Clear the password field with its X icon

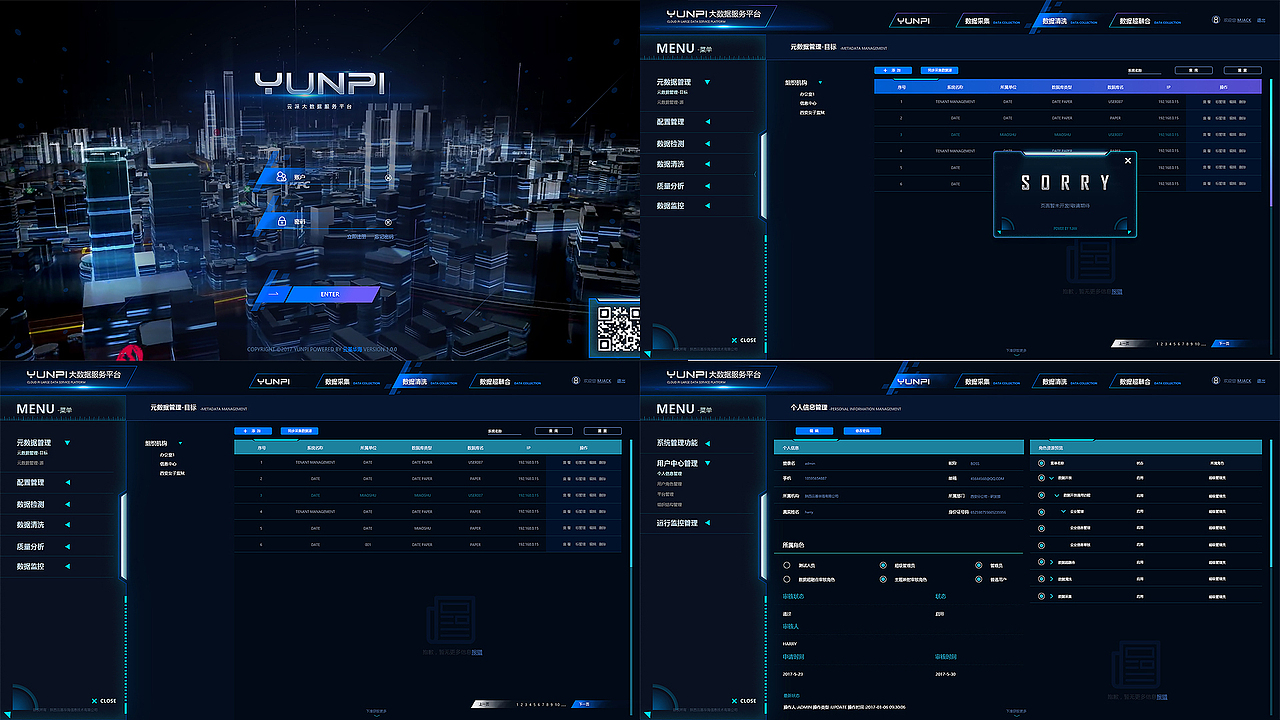click(x=388, y=222)
